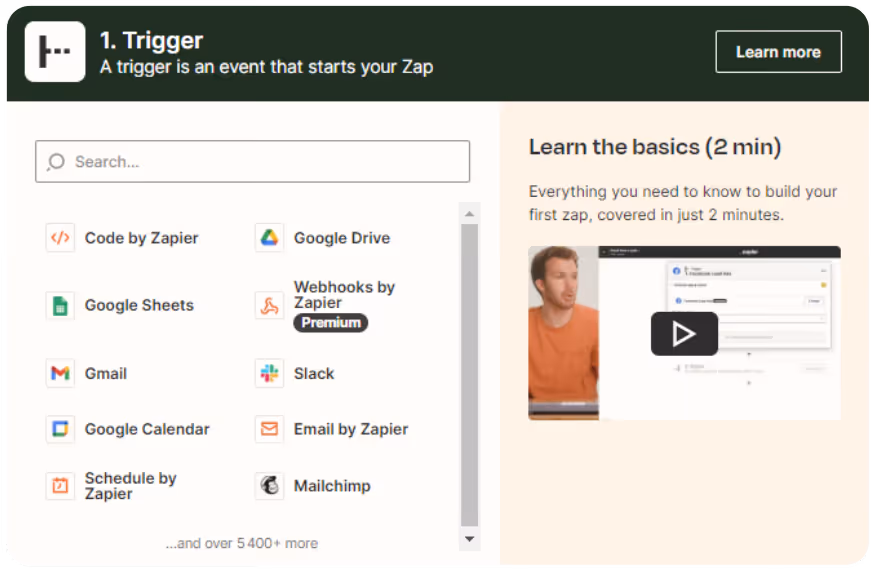This screenshot has width=880, height=572.
Task: Click the Webhooks by Zapier icon
Action: pyautogui.click(x=269, y=305)
